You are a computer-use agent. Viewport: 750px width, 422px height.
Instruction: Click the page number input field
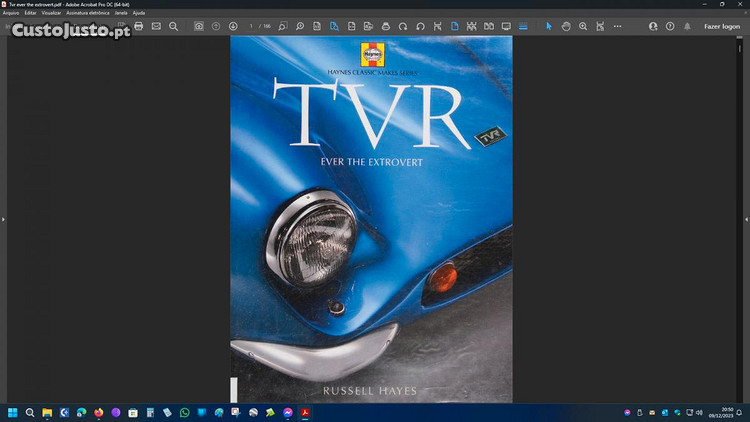pos(252,26)
